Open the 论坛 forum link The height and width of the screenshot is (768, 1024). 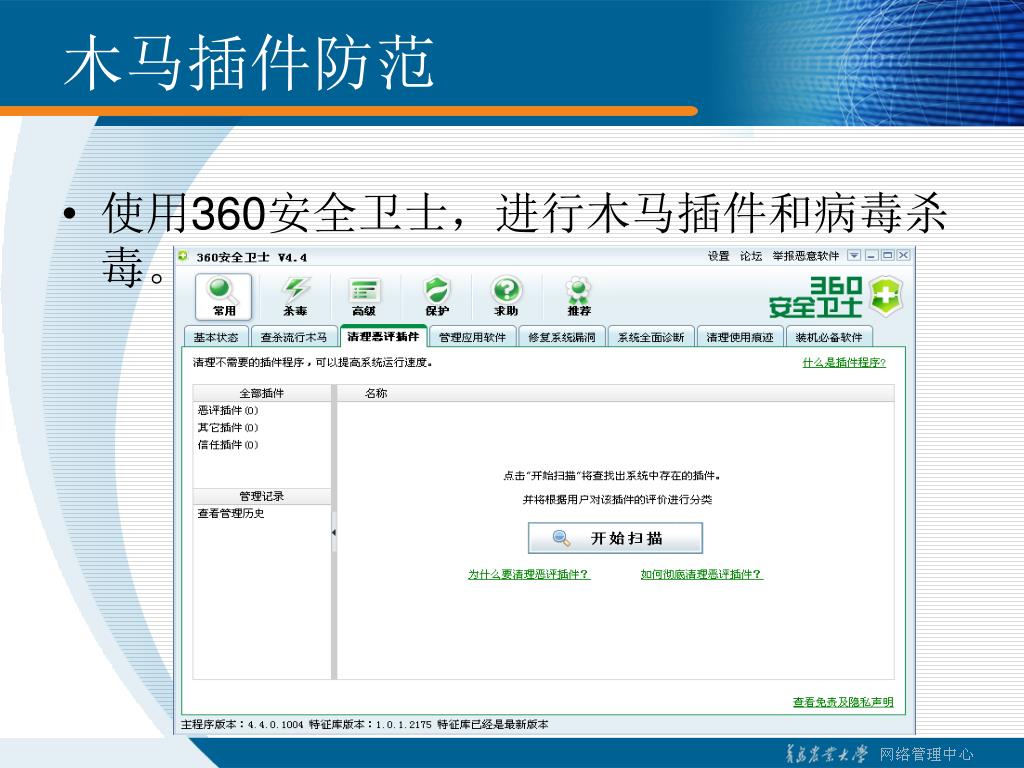pyautogui.click(x=751, y=256)
